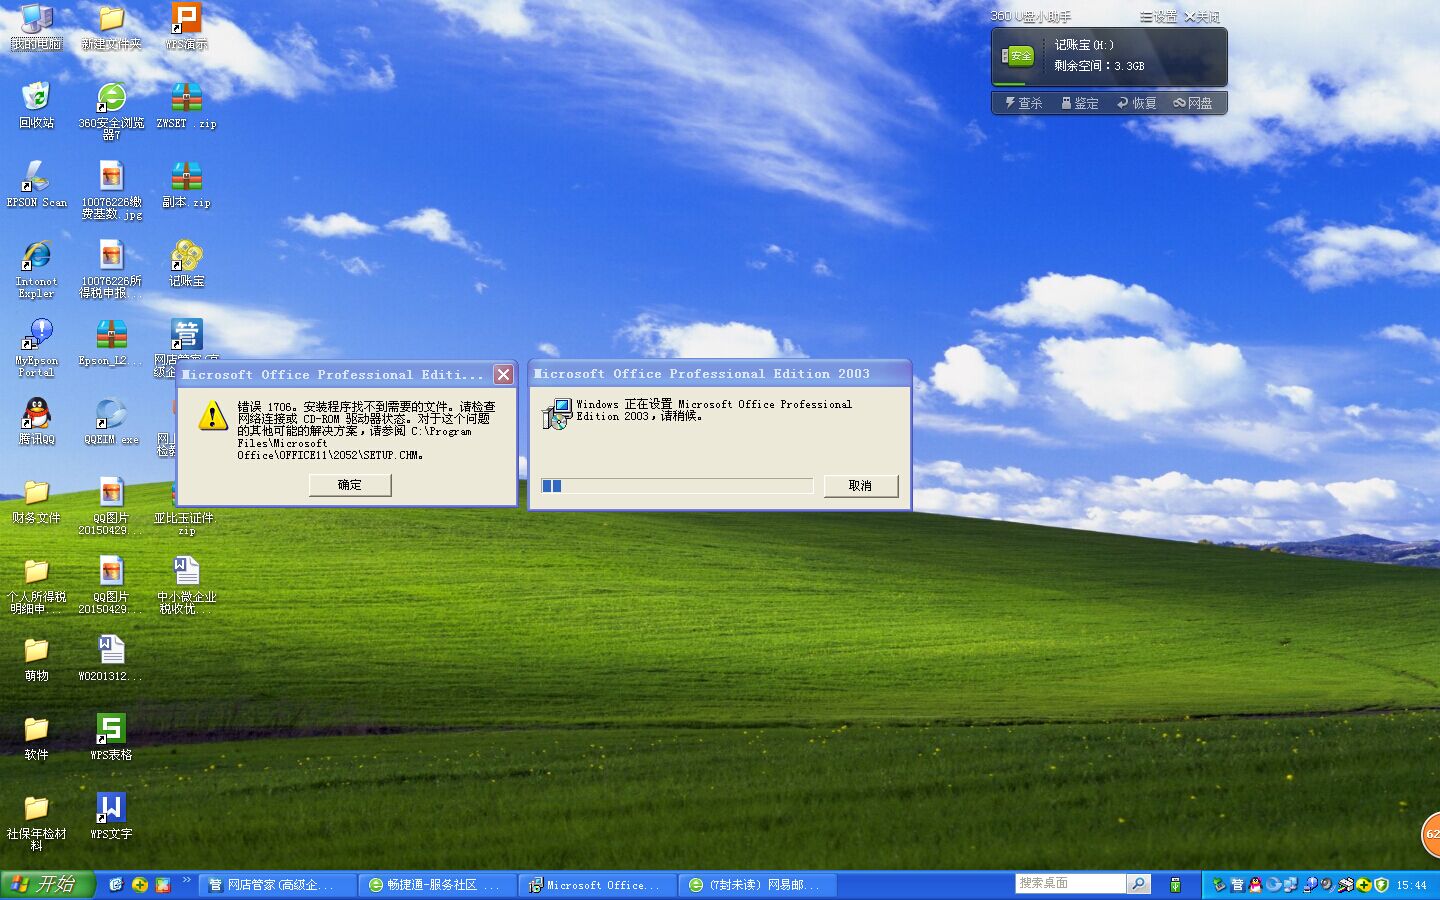Click 恢复 in the 360 U盘小助手 toolbar
This screenshot has width=1440, height=900.
(1137, 103)
